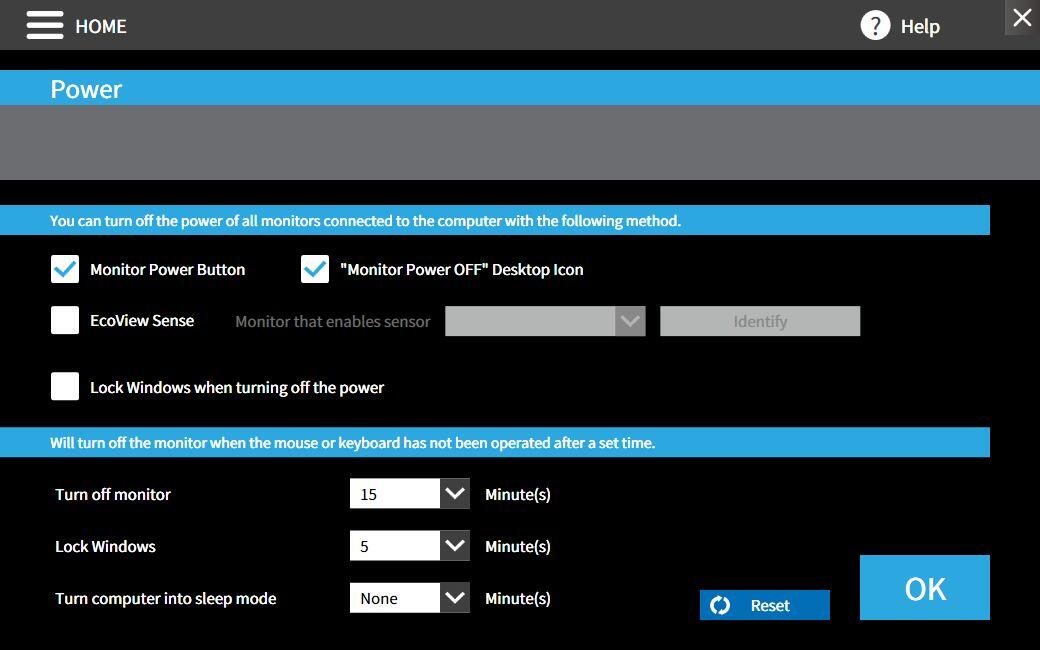1040x650 pixels.
Task: Close the Power settings window
Action: pyautogui.click(x=1021, y=17)
